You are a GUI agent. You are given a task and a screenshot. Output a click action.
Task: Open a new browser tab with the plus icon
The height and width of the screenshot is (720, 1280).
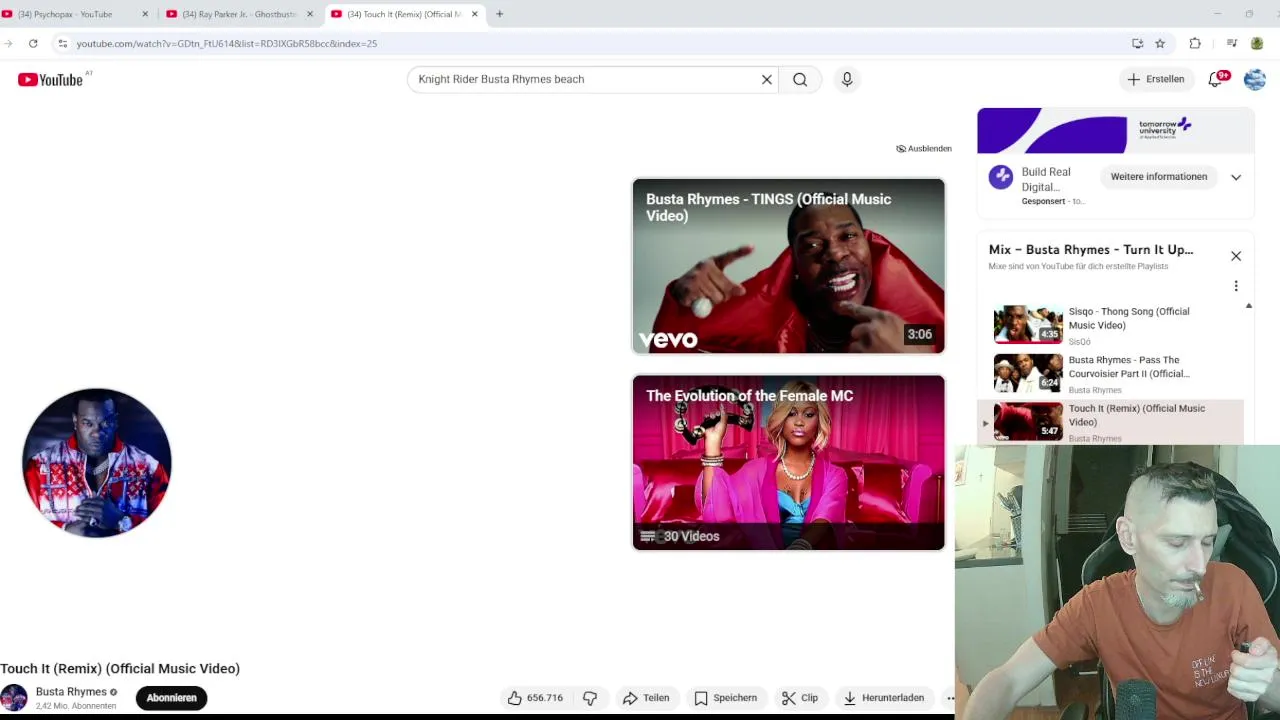pyautogui.click(x=499, y=14)
